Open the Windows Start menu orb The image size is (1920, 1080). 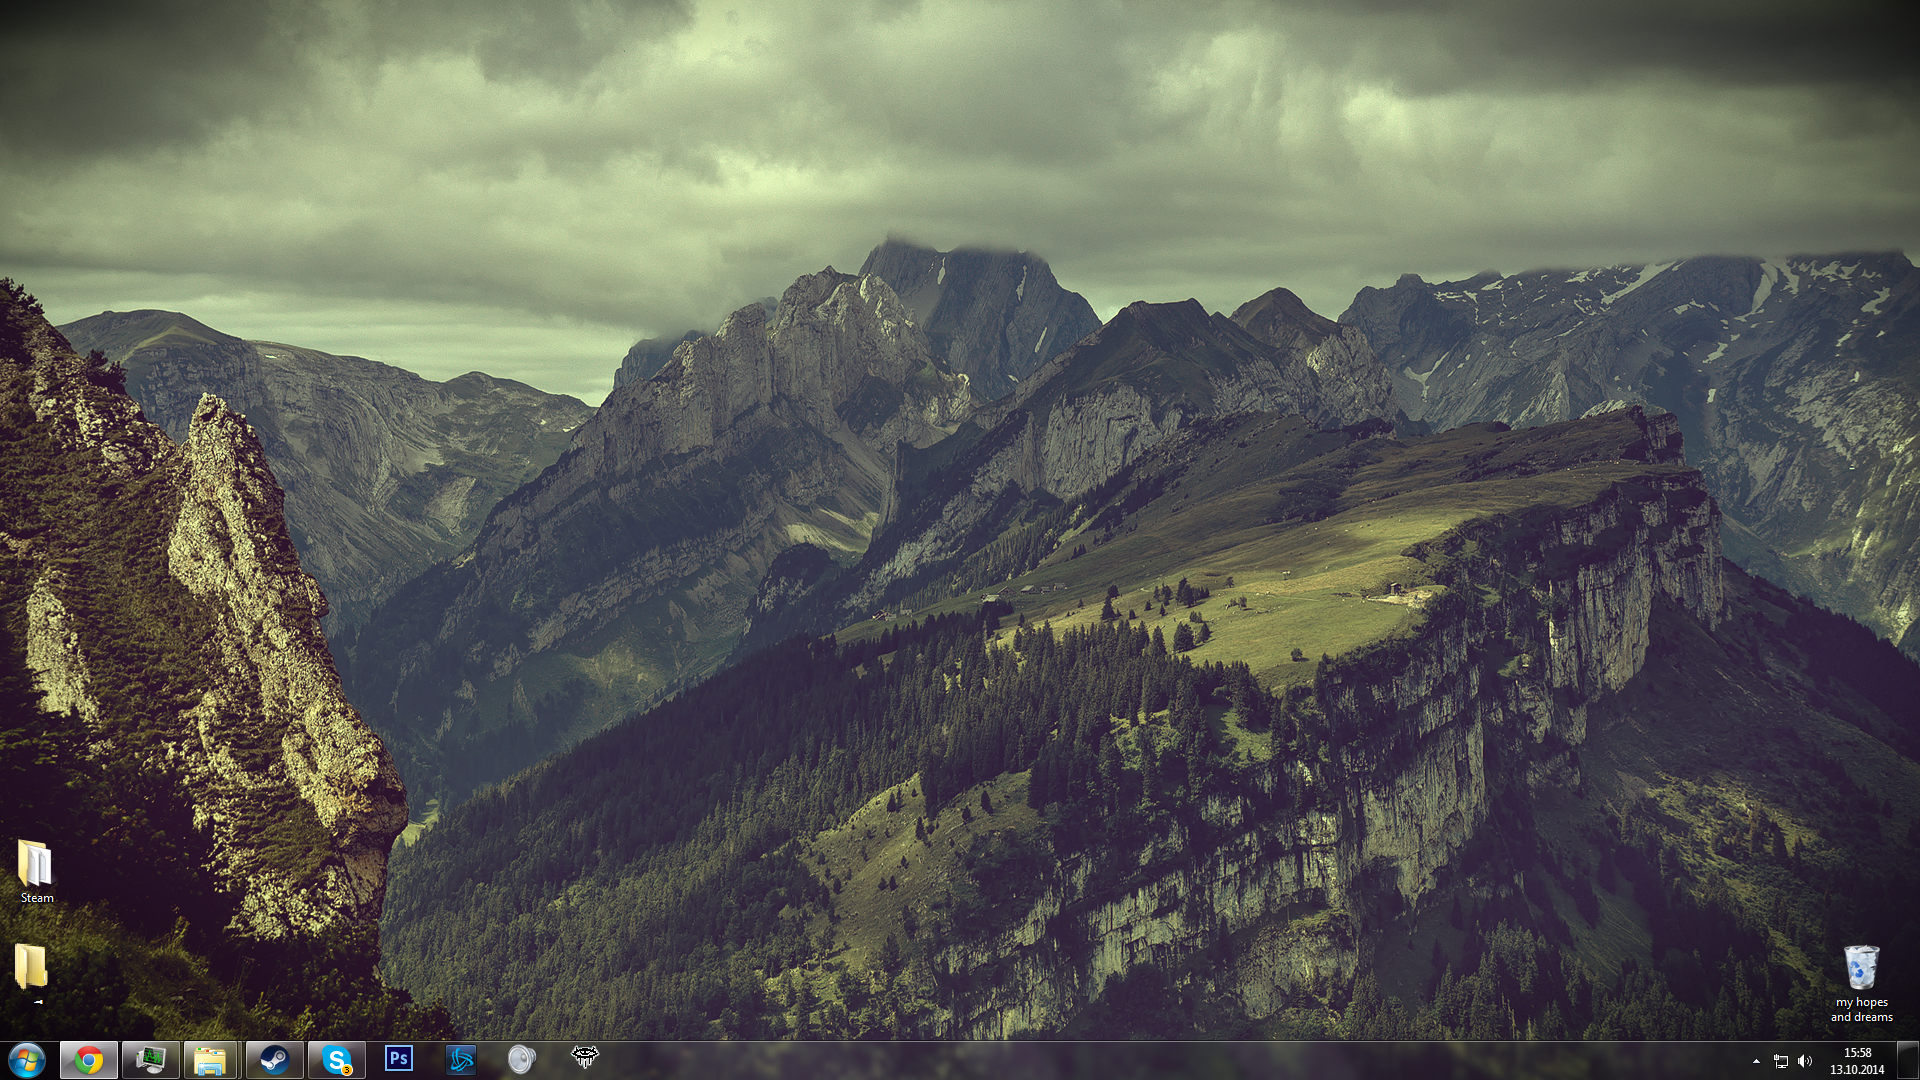[27, 1060]
